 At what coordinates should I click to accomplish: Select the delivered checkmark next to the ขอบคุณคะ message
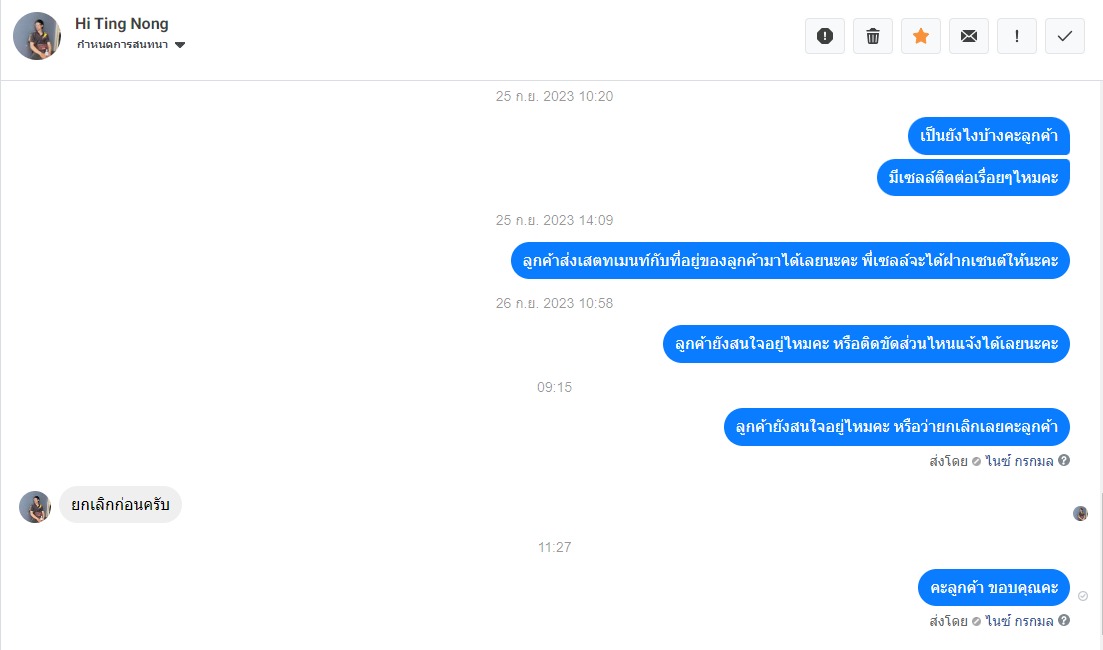1083,596
